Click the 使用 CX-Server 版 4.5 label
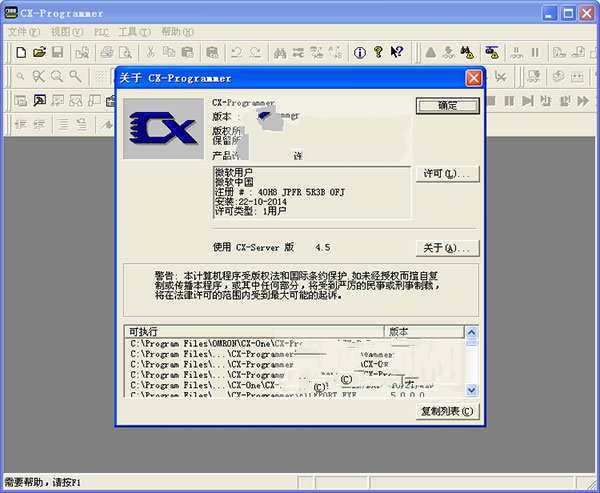 coord(272,248)
